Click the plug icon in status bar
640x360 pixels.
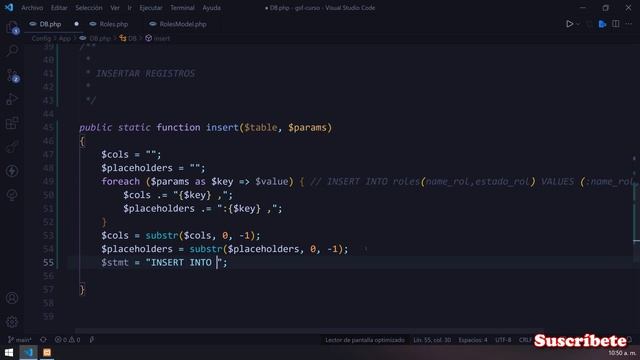[x=92, y=340]
